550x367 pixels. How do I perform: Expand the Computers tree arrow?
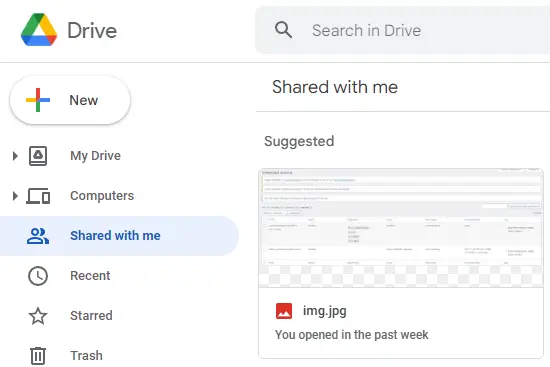tap(15, 196)
